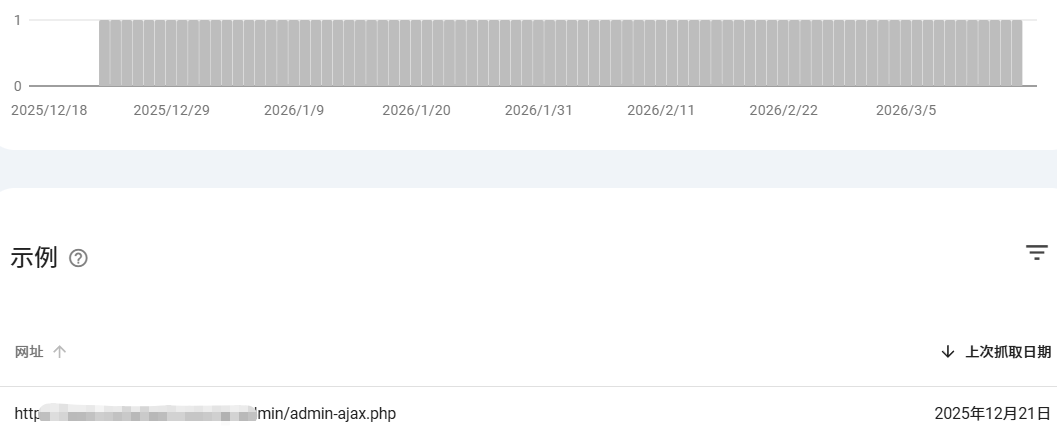This screenshot has width=1057, height=439.
Task: Click the y-axis value 0 label
Action: 18,86
